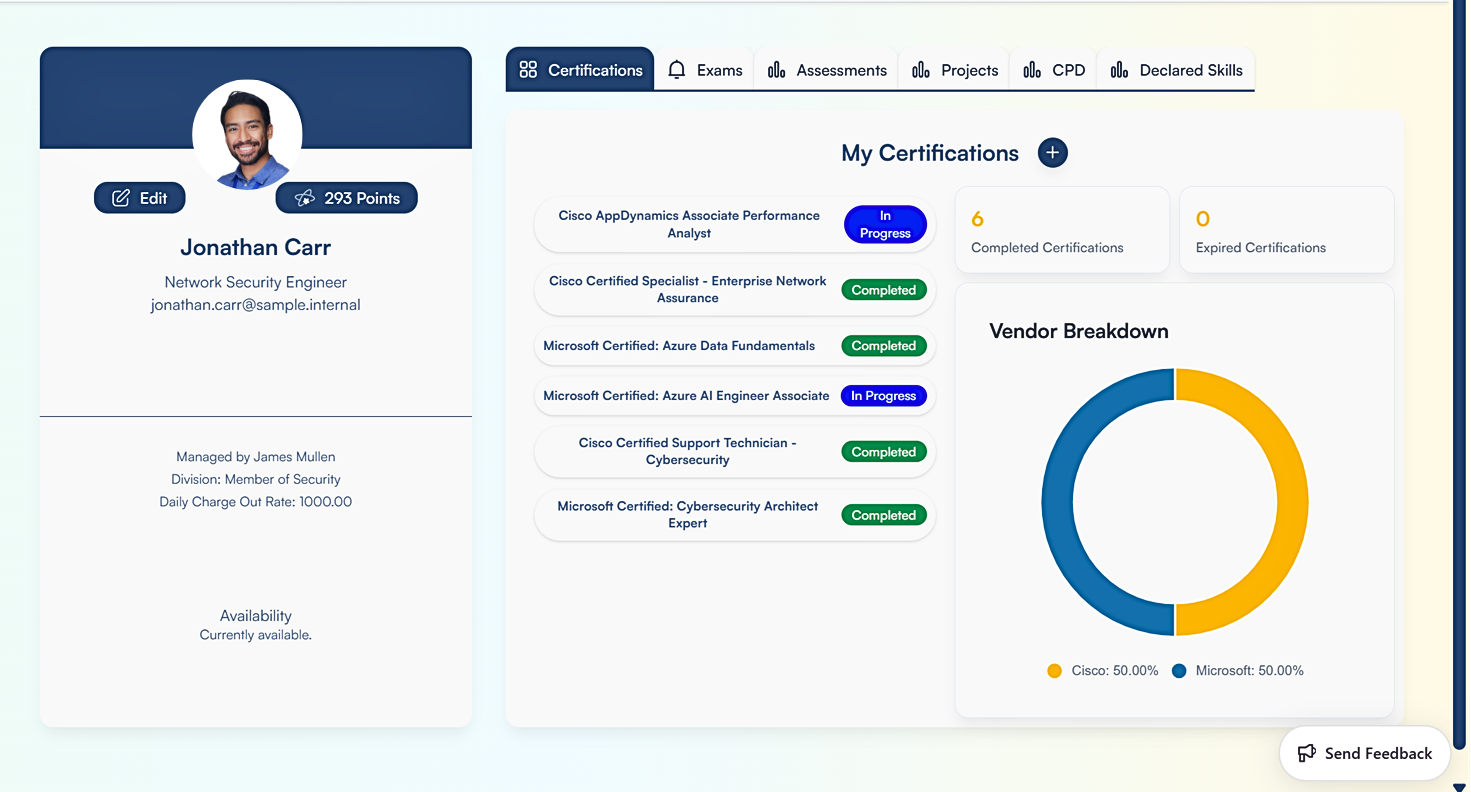Click the bar chart icon on CPD tab
Viewport: 1471px width, 792px height.
click(x=1032, y=70)
